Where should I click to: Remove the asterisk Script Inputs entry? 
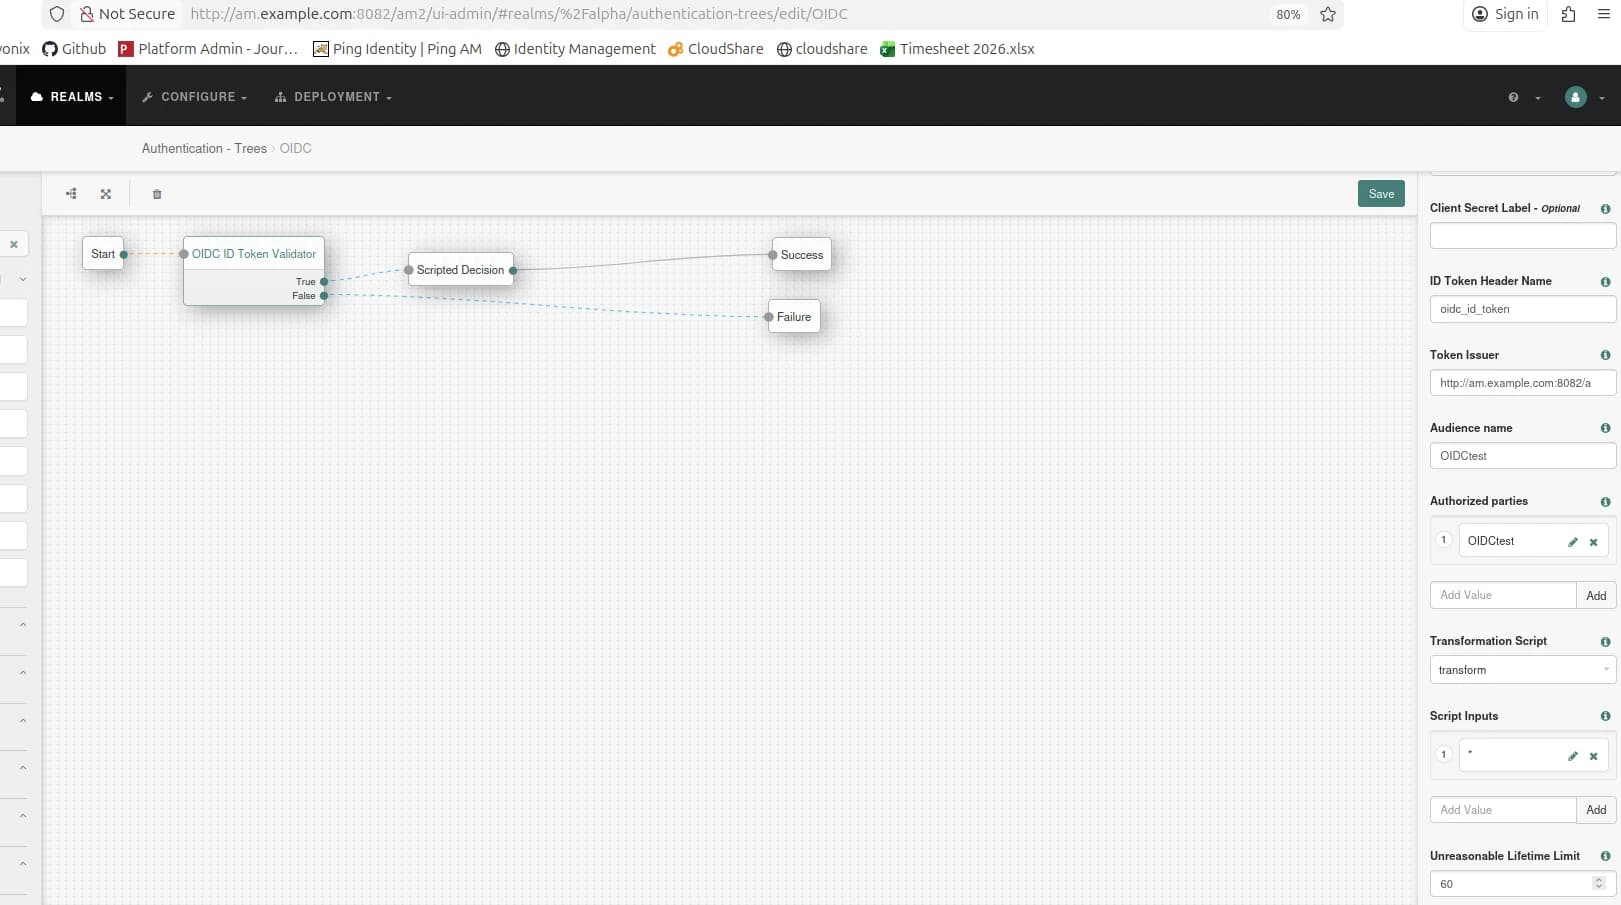click(x=1594, y=756)
